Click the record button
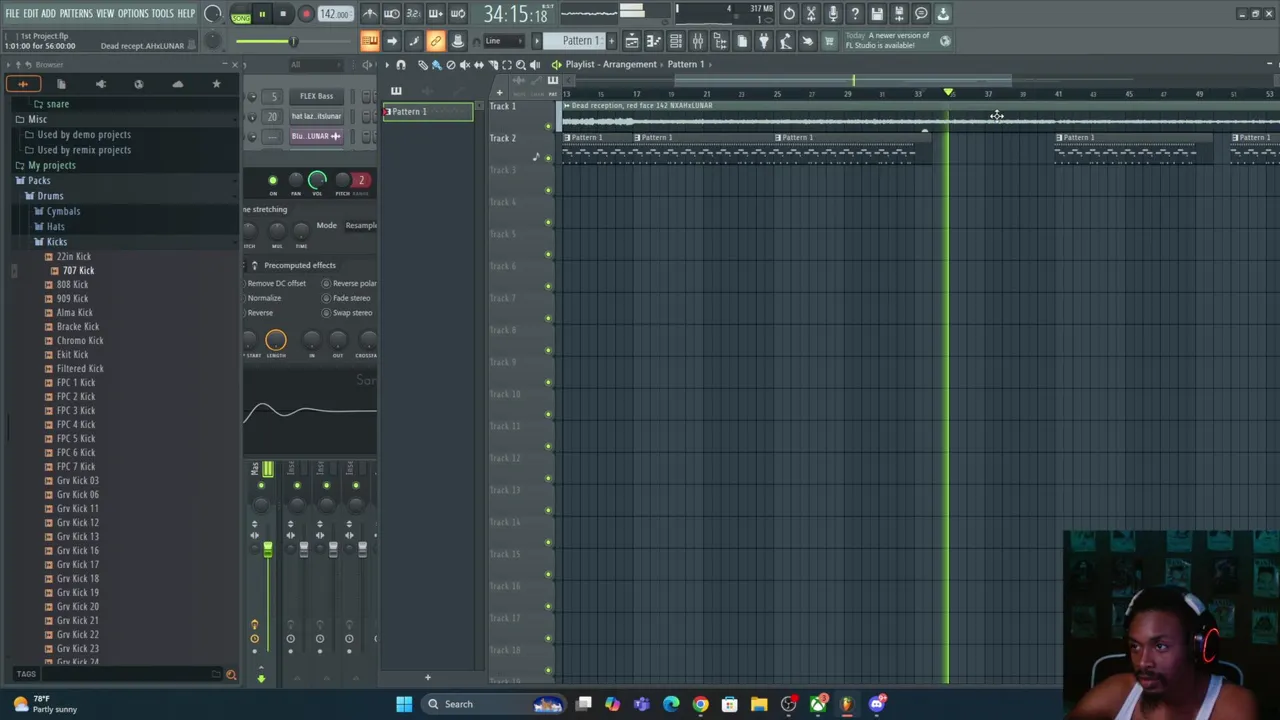The height and width of the screenshot is (720, 1280). coord(306,14)
